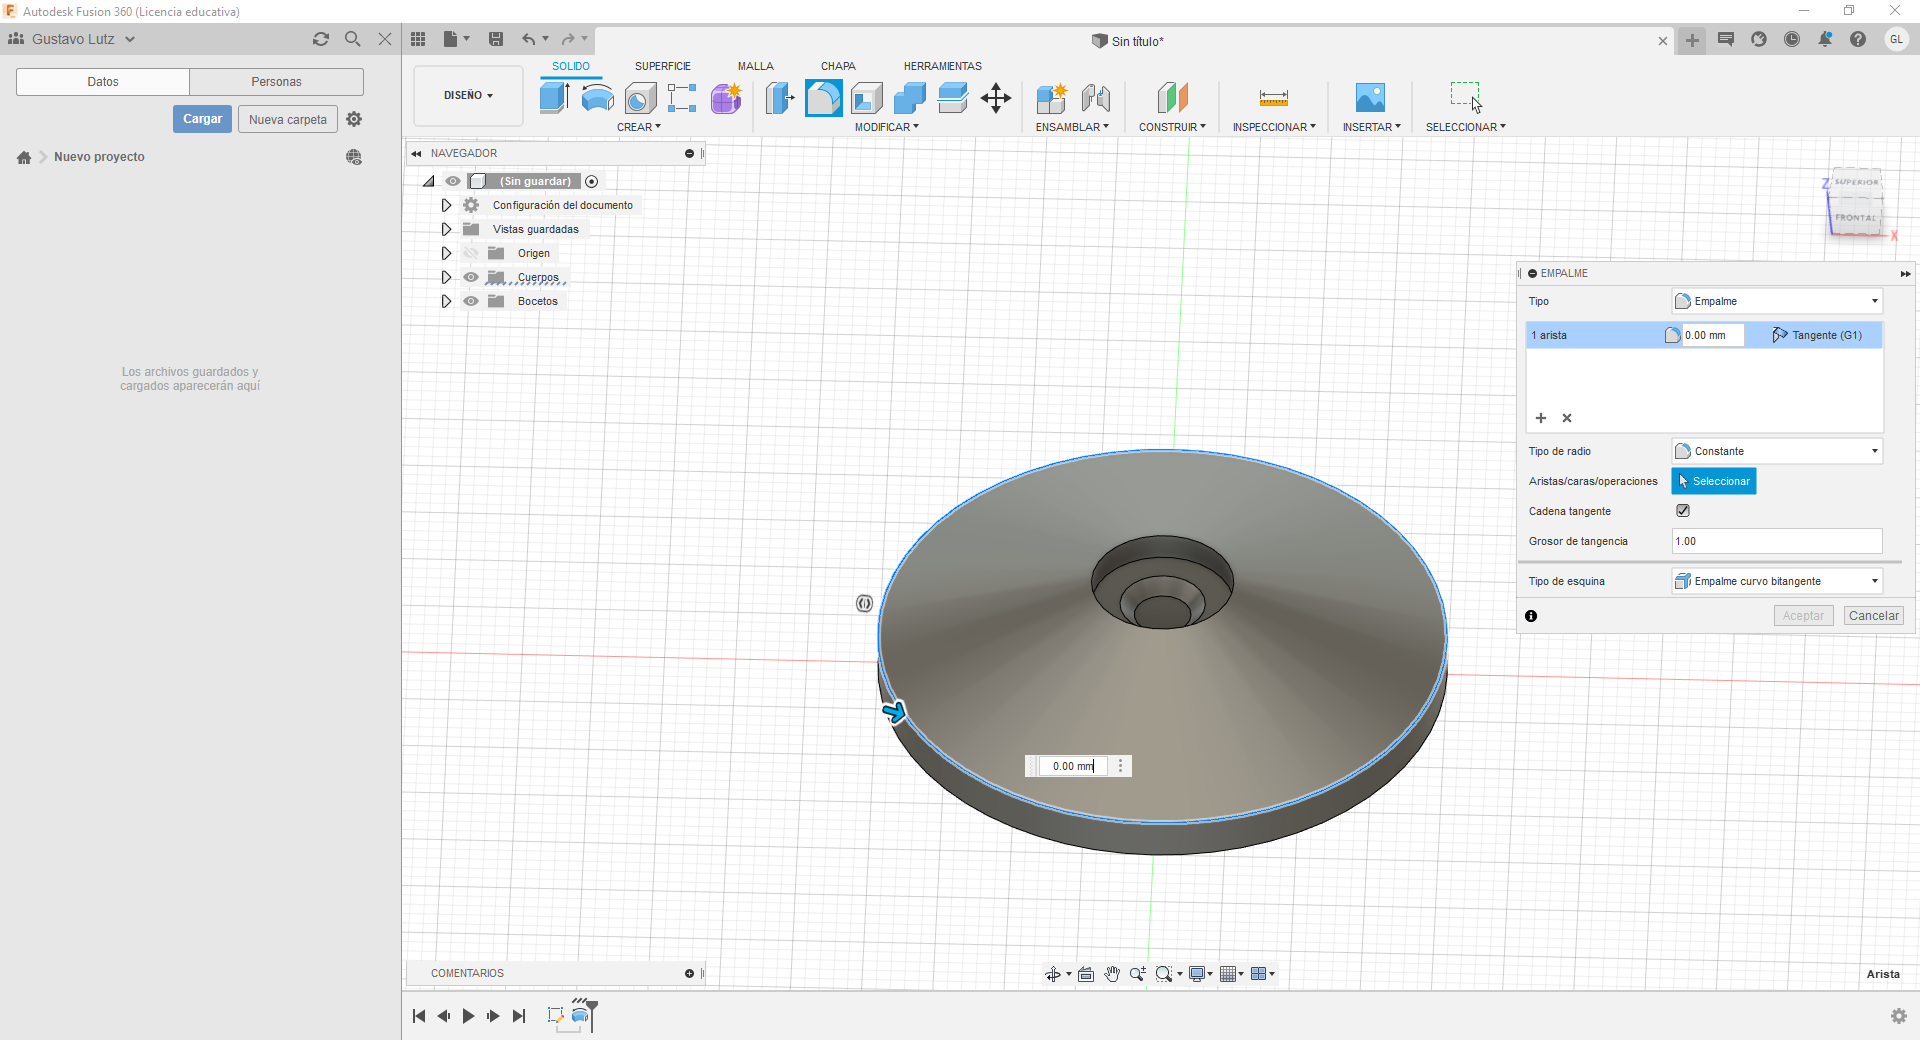Click the Construct plane icon
The height and width of the screenshot is (1040, 1920).
point(1172,98)
